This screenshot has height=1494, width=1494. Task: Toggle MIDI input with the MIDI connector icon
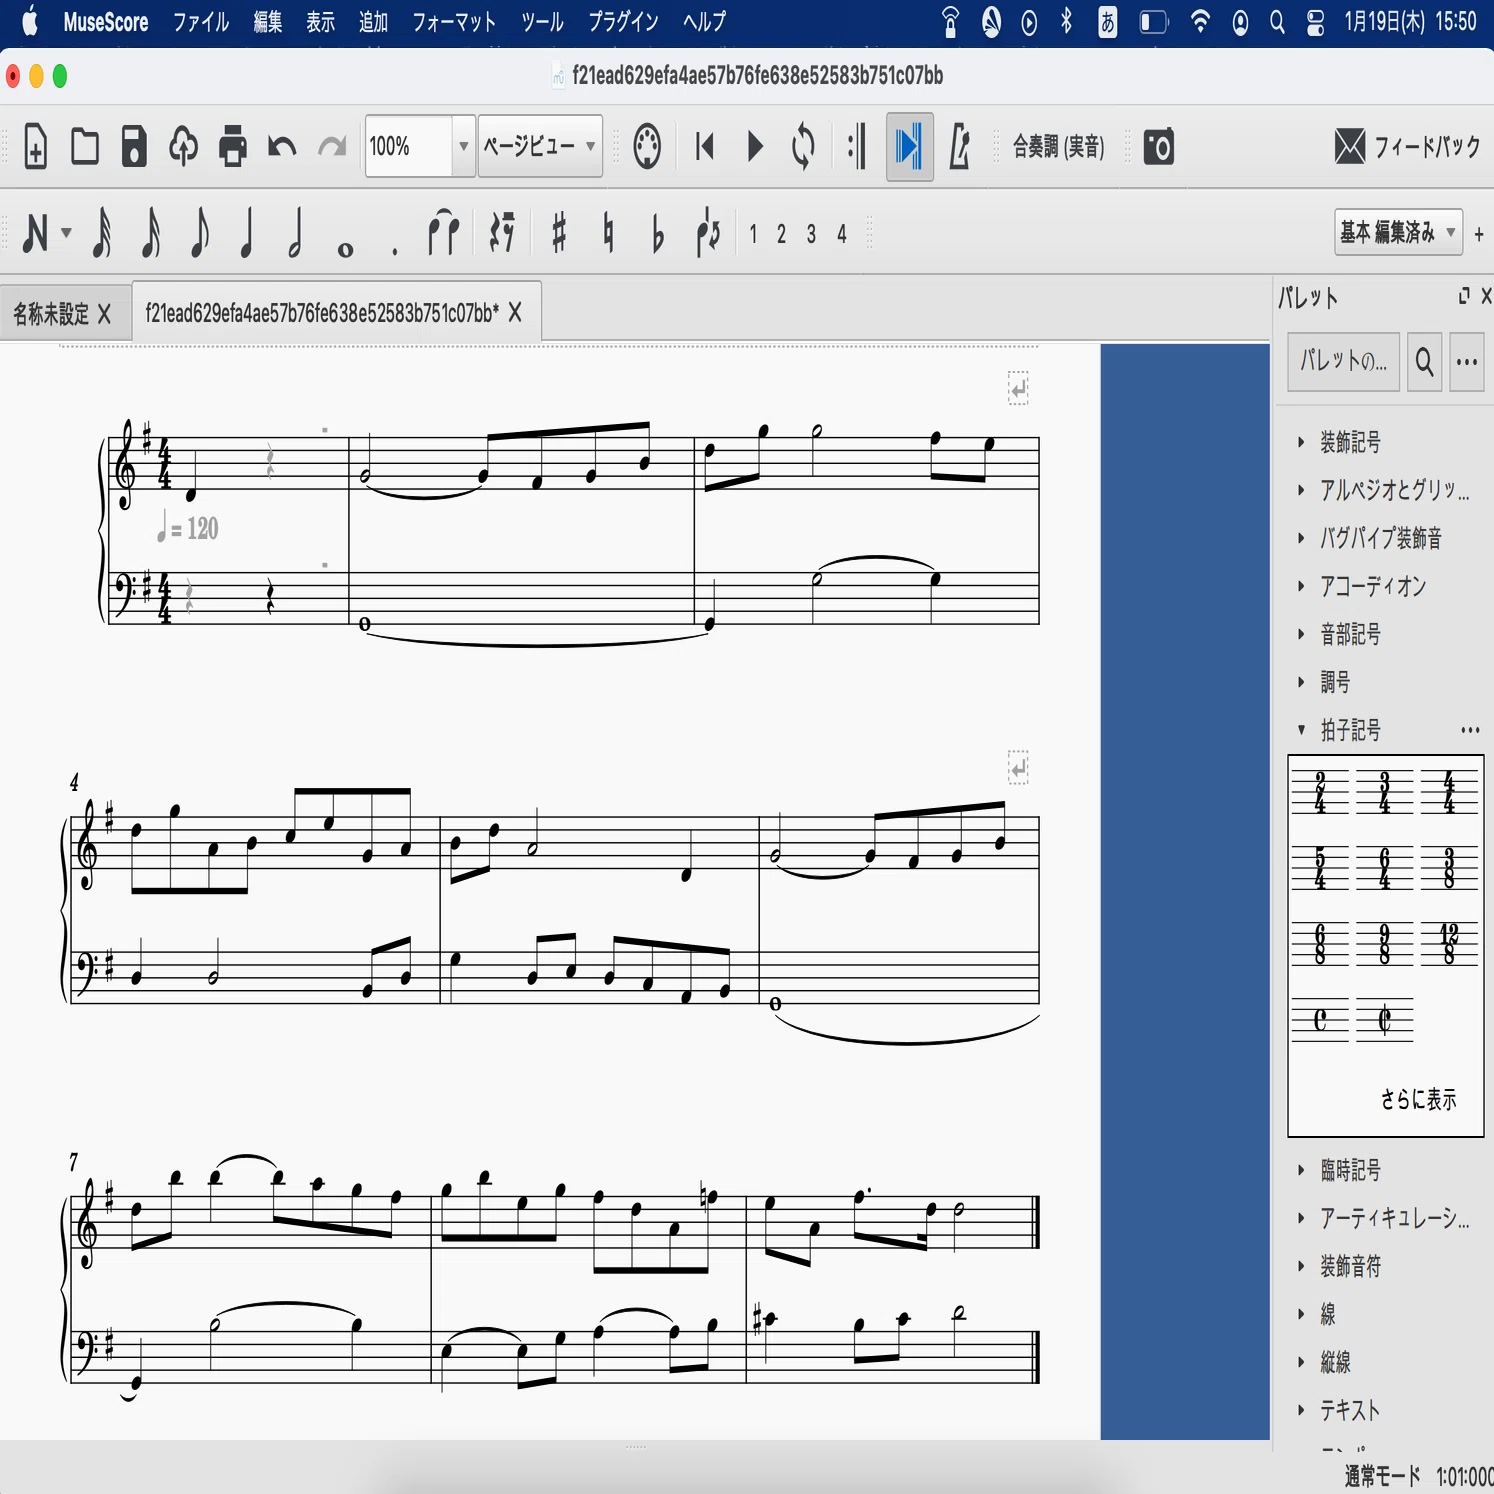click(x=647, y=147)
